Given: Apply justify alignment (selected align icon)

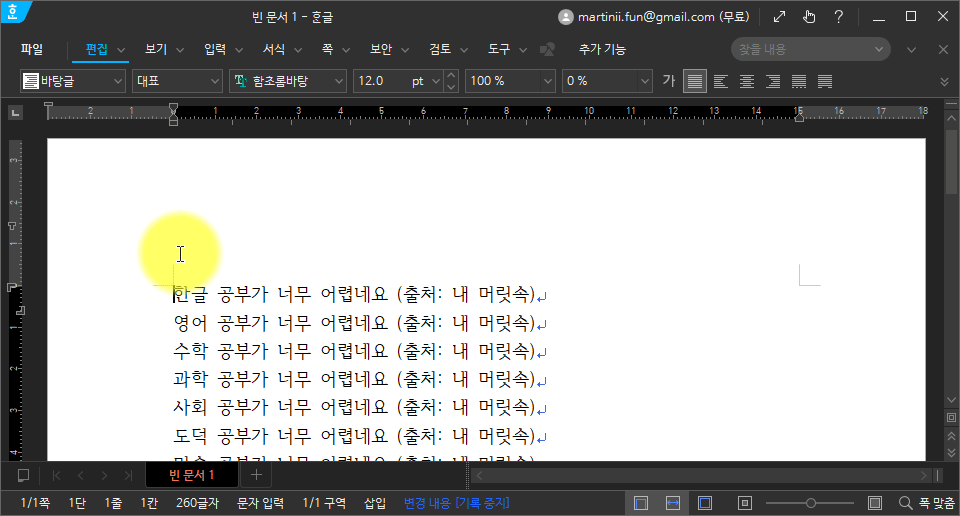Looking at the screenshot, I should [x=695, y=81].
